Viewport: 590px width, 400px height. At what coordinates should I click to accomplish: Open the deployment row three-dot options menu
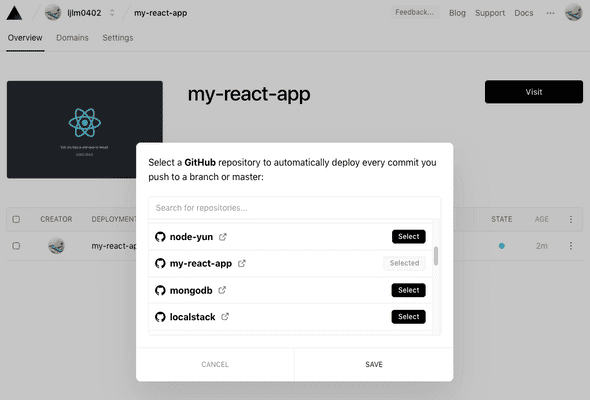571,246
